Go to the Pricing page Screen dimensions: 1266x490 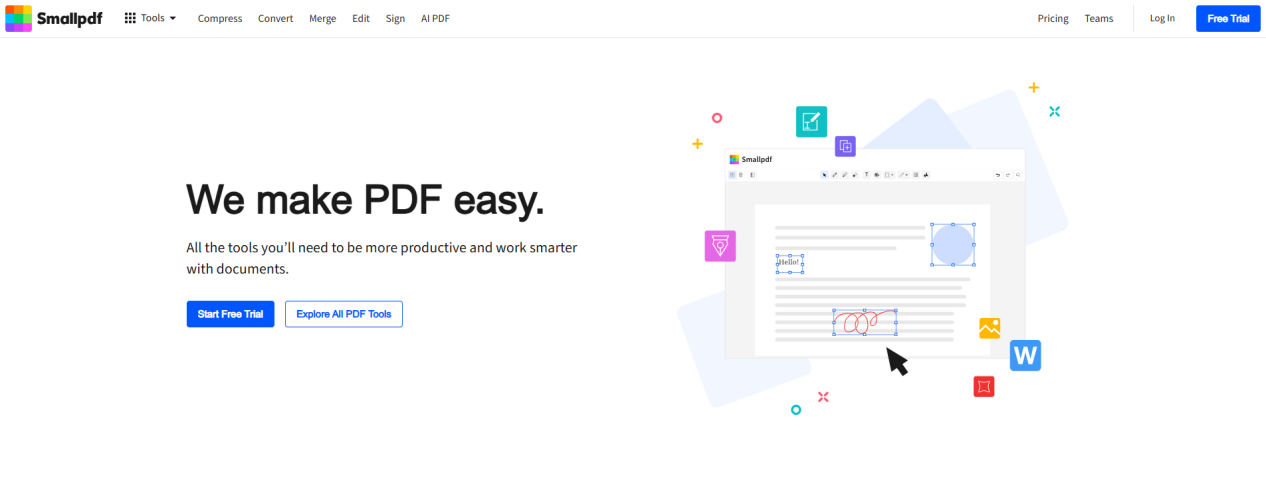1053,18
